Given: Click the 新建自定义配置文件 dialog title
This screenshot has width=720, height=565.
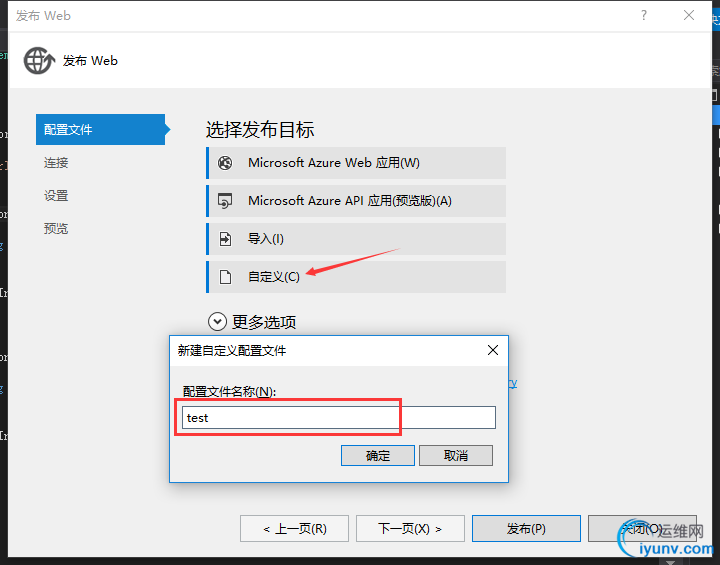Looking at the screenshot, I should (x=232, y=351).
